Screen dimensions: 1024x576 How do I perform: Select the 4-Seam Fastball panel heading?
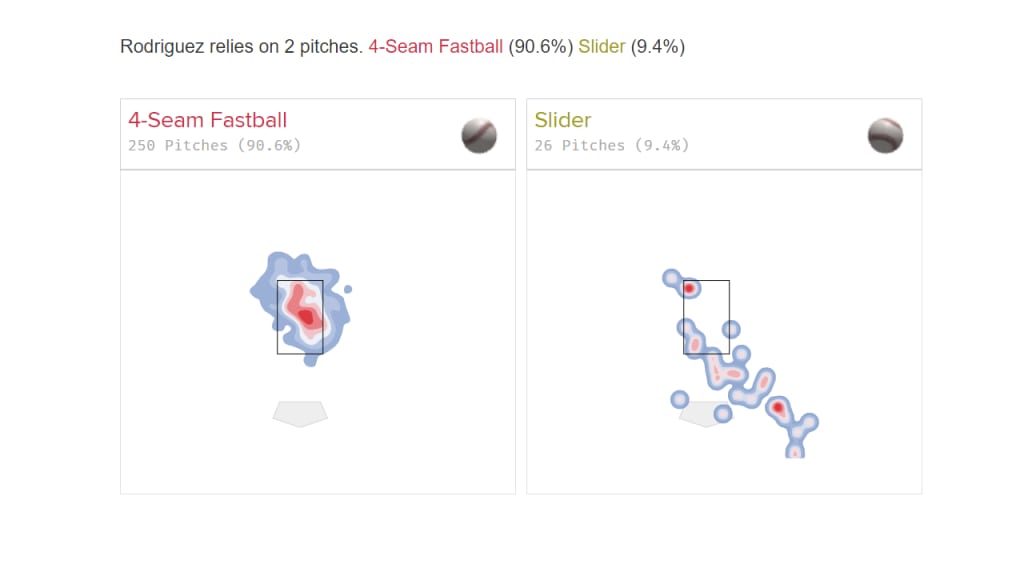[x=208, y=120]
